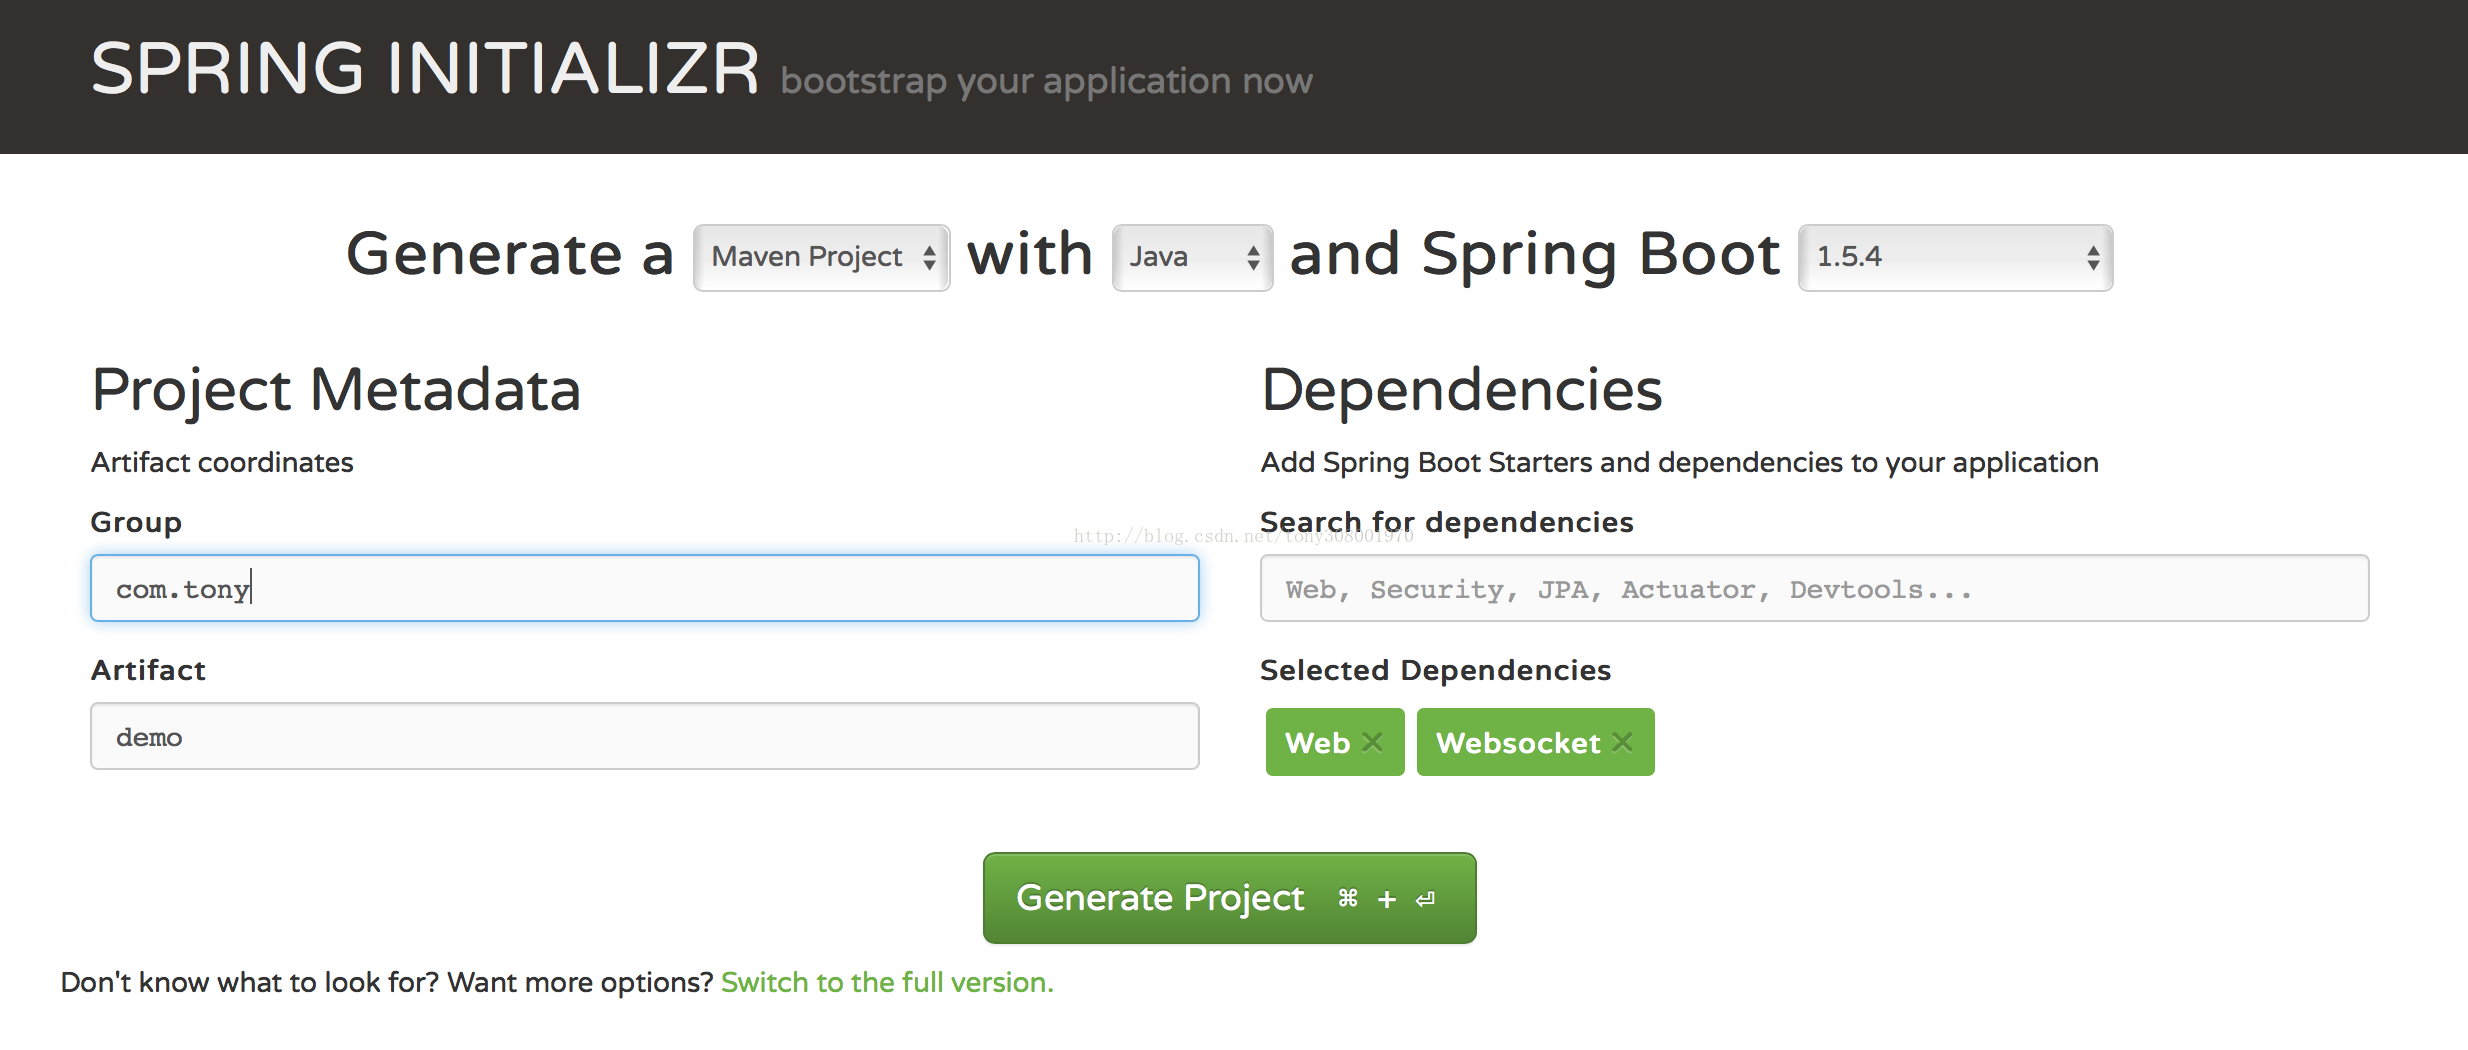2468x1050 pixels.
Task: Remove the Web dependency with its X
Action: (x=1373, y=742)
